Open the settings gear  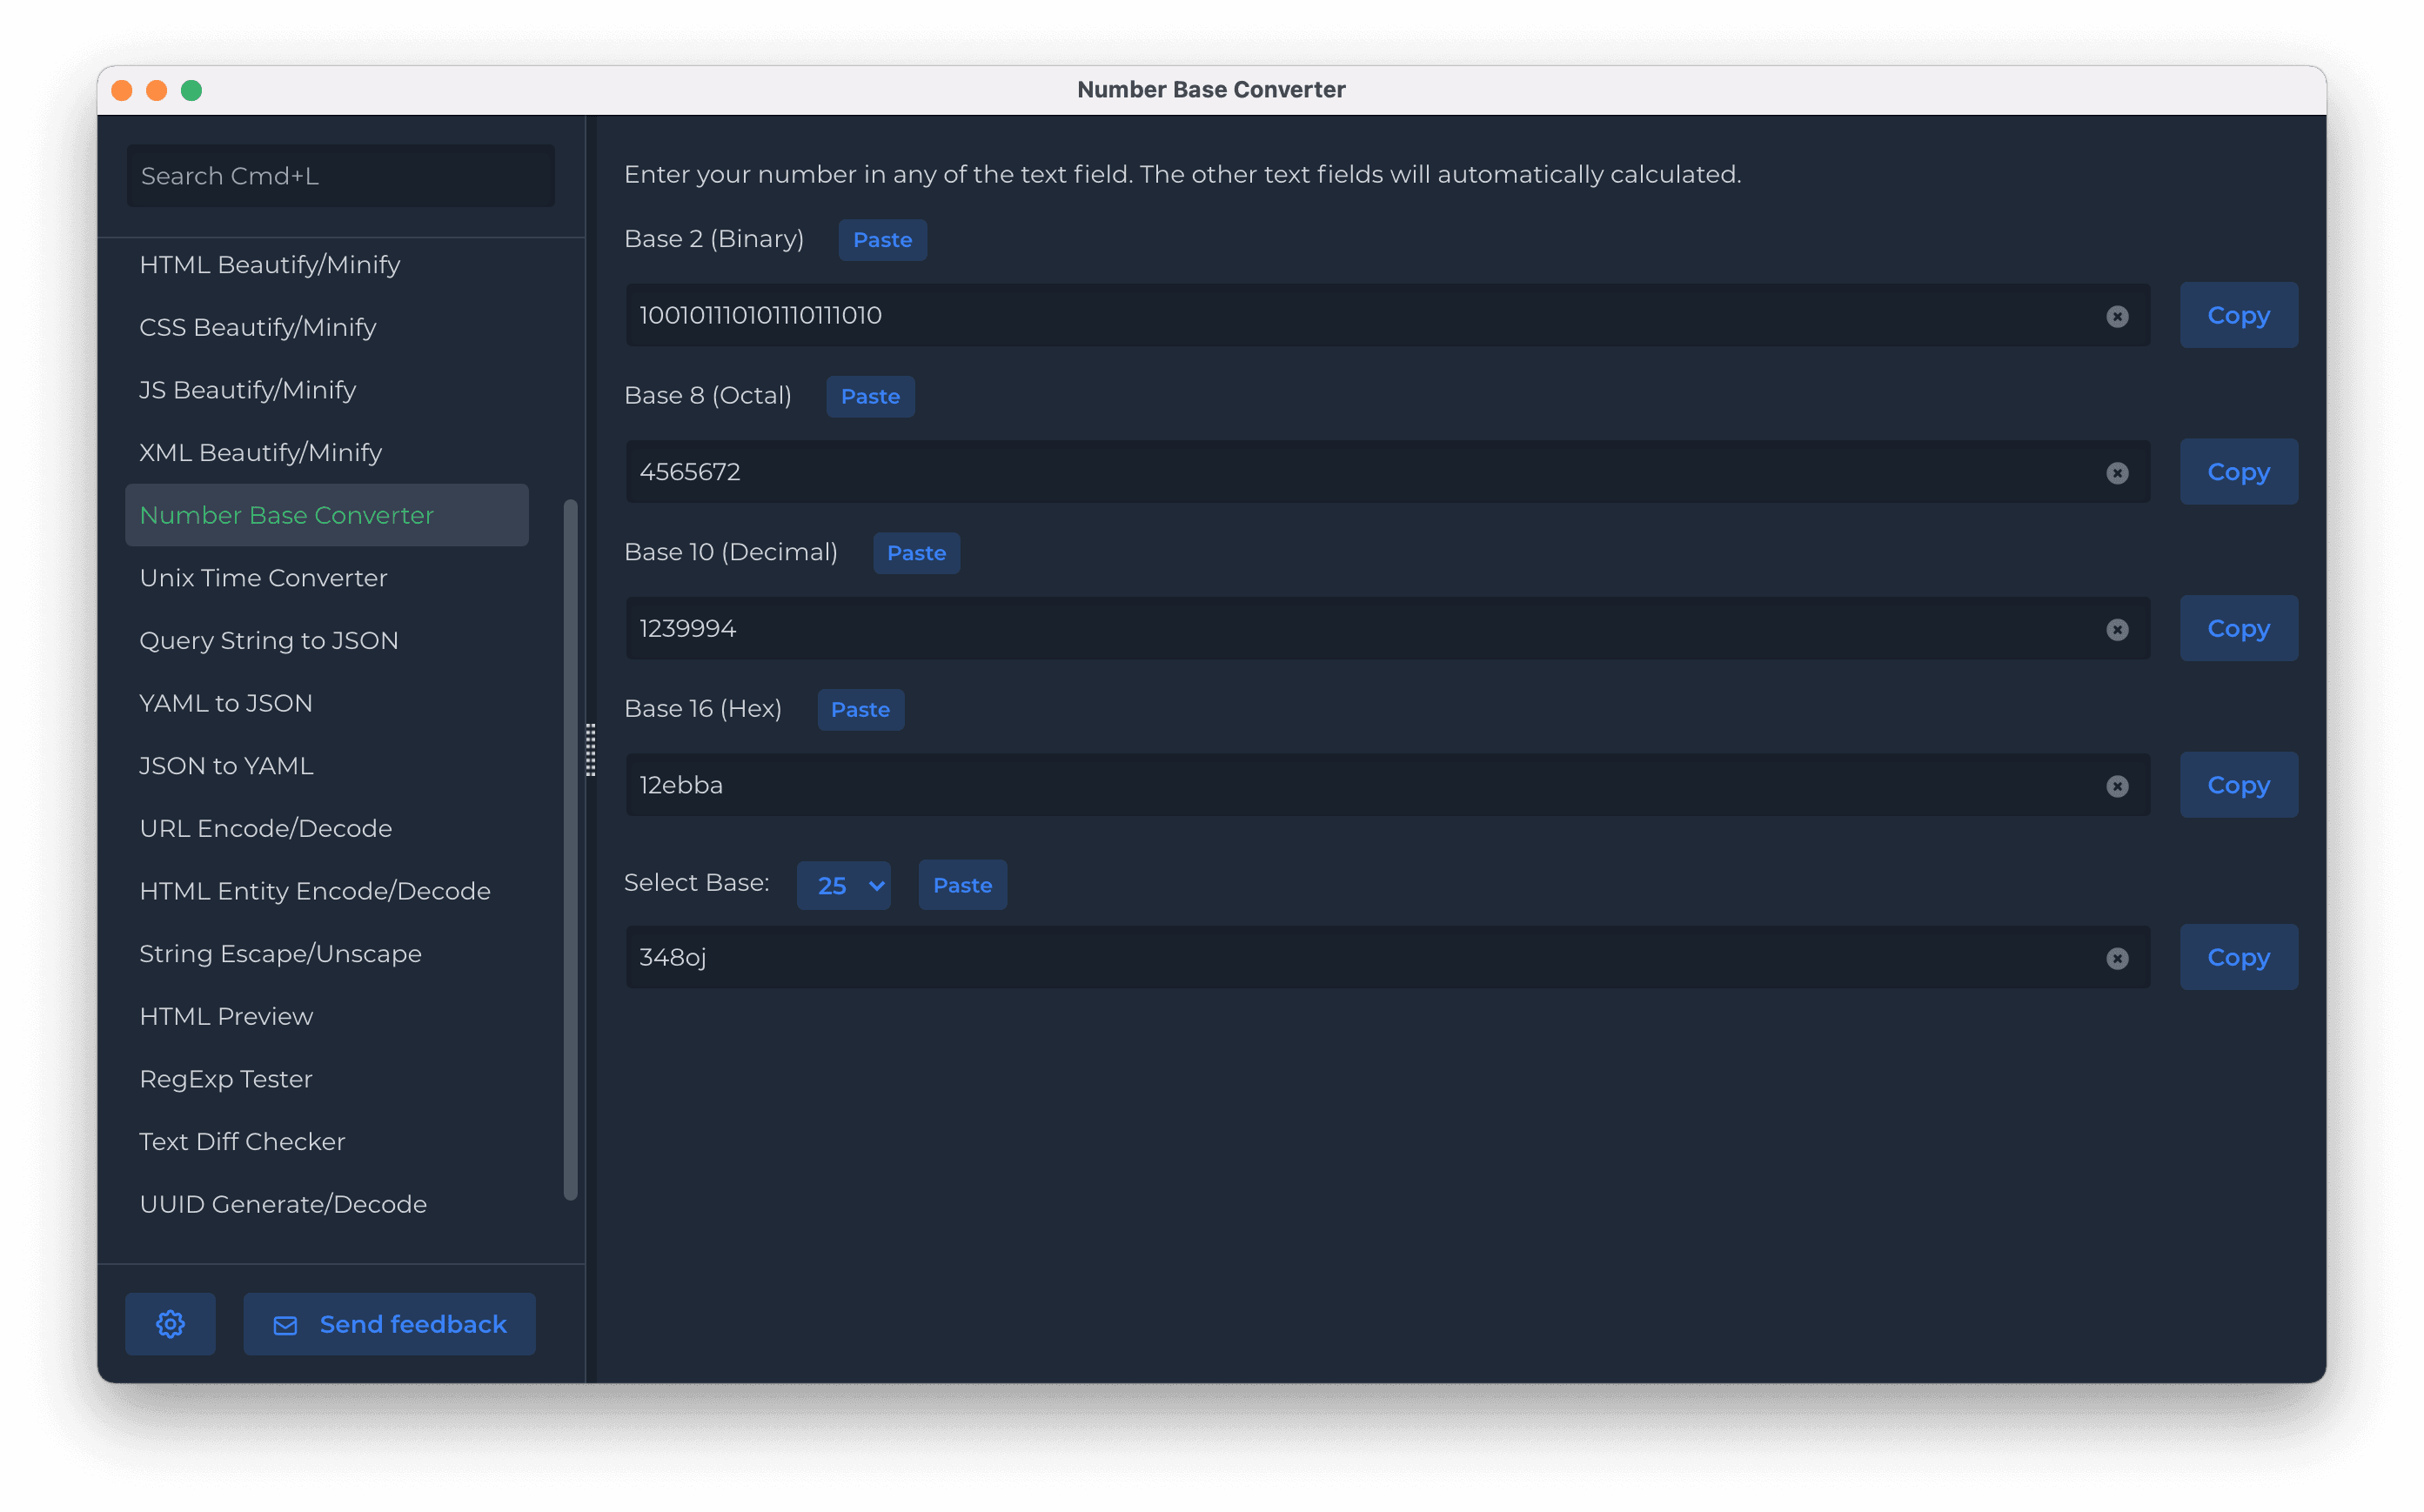pos(170,1323)
